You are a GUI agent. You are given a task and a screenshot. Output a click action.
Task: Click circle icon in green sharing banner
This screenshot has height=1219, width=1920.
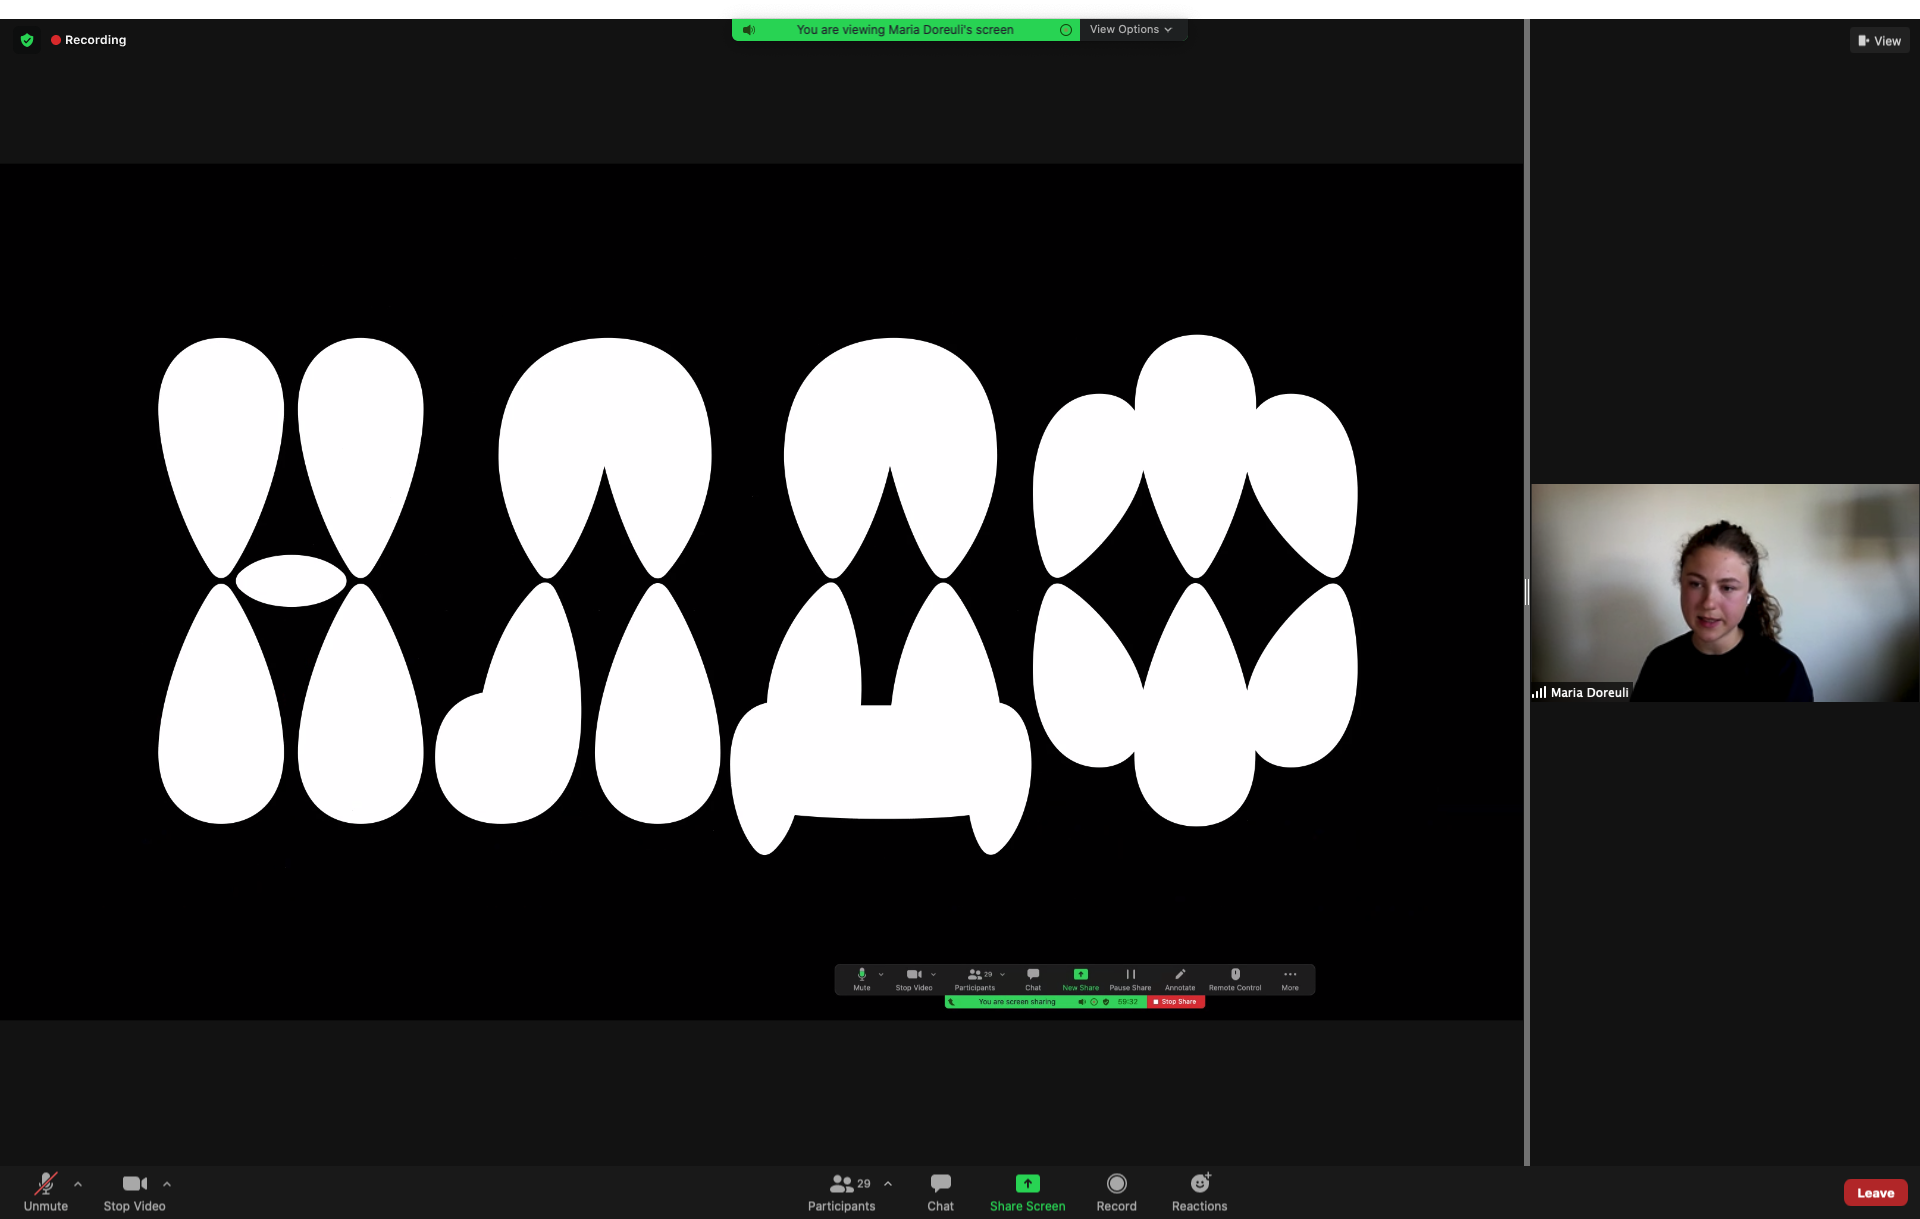point(1066,30)
